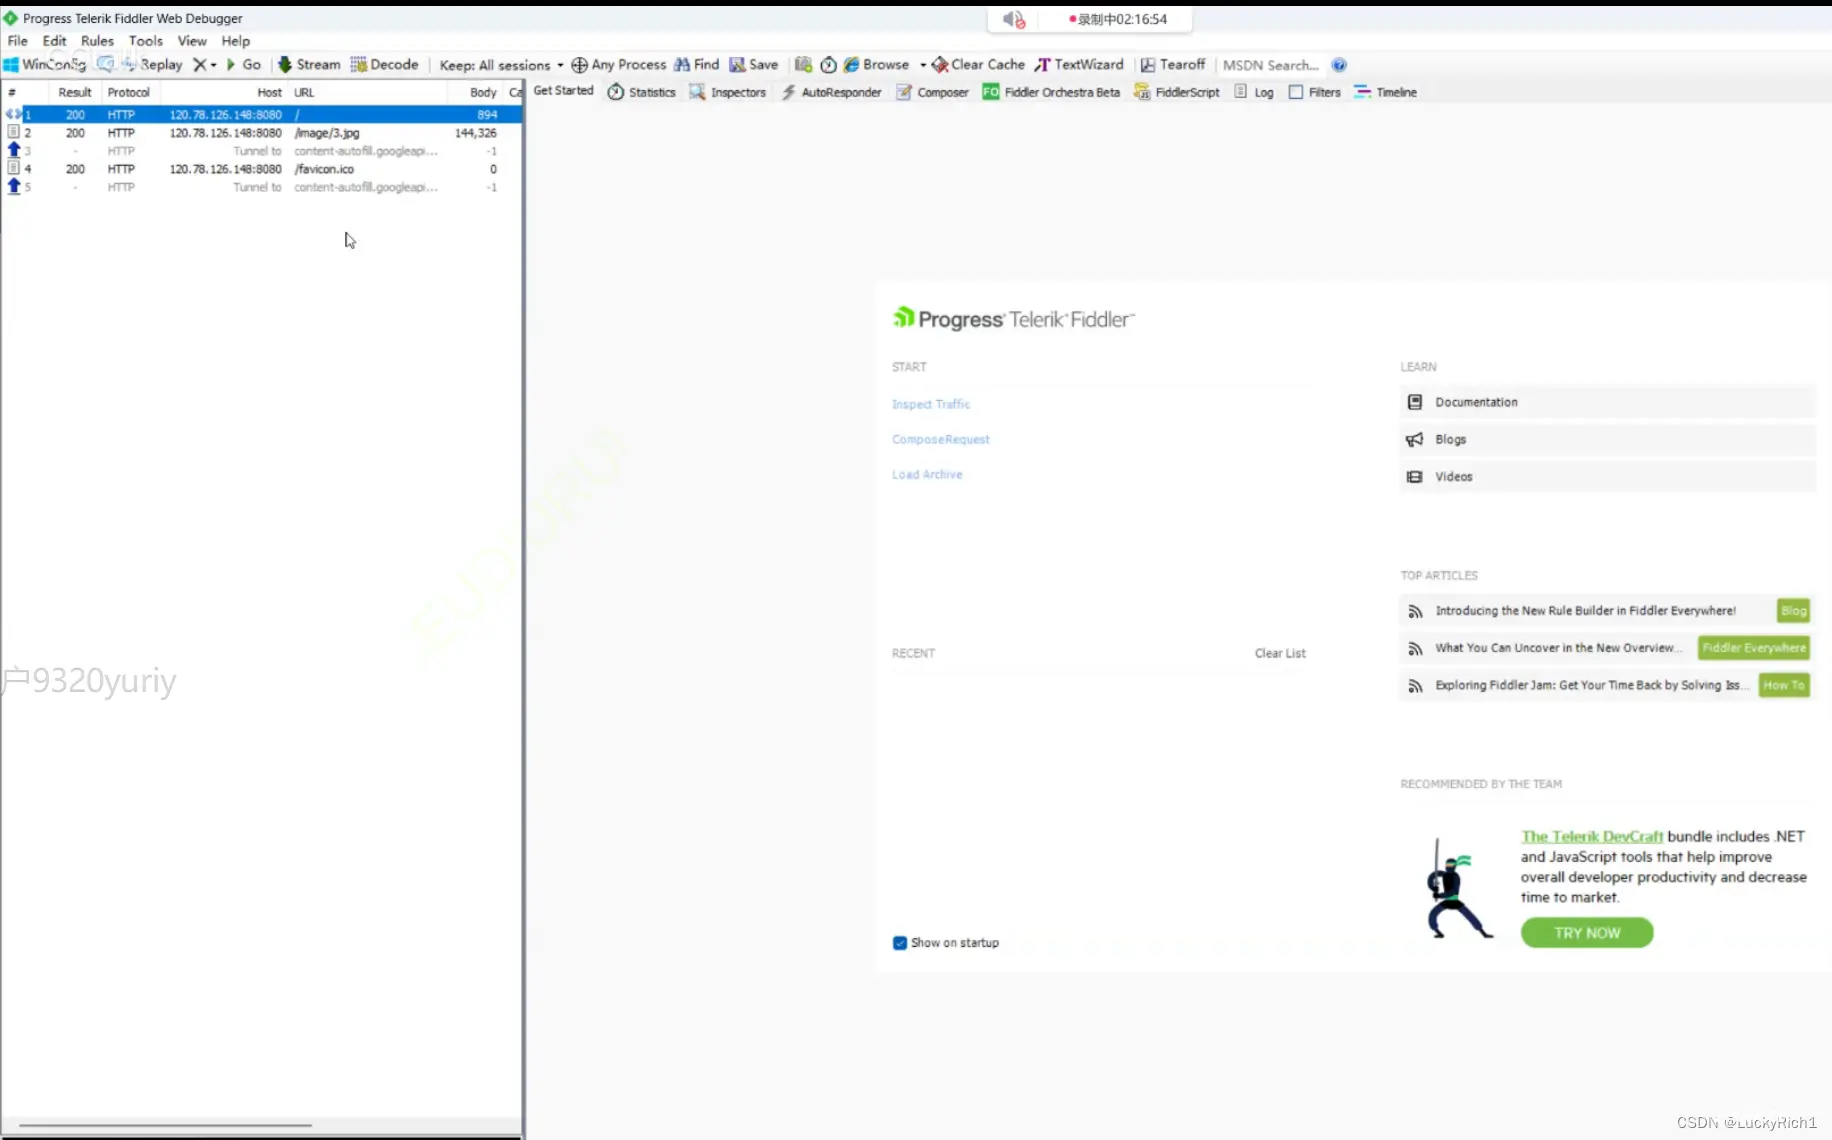Switch to the Inspectors tab

point(728,92)
